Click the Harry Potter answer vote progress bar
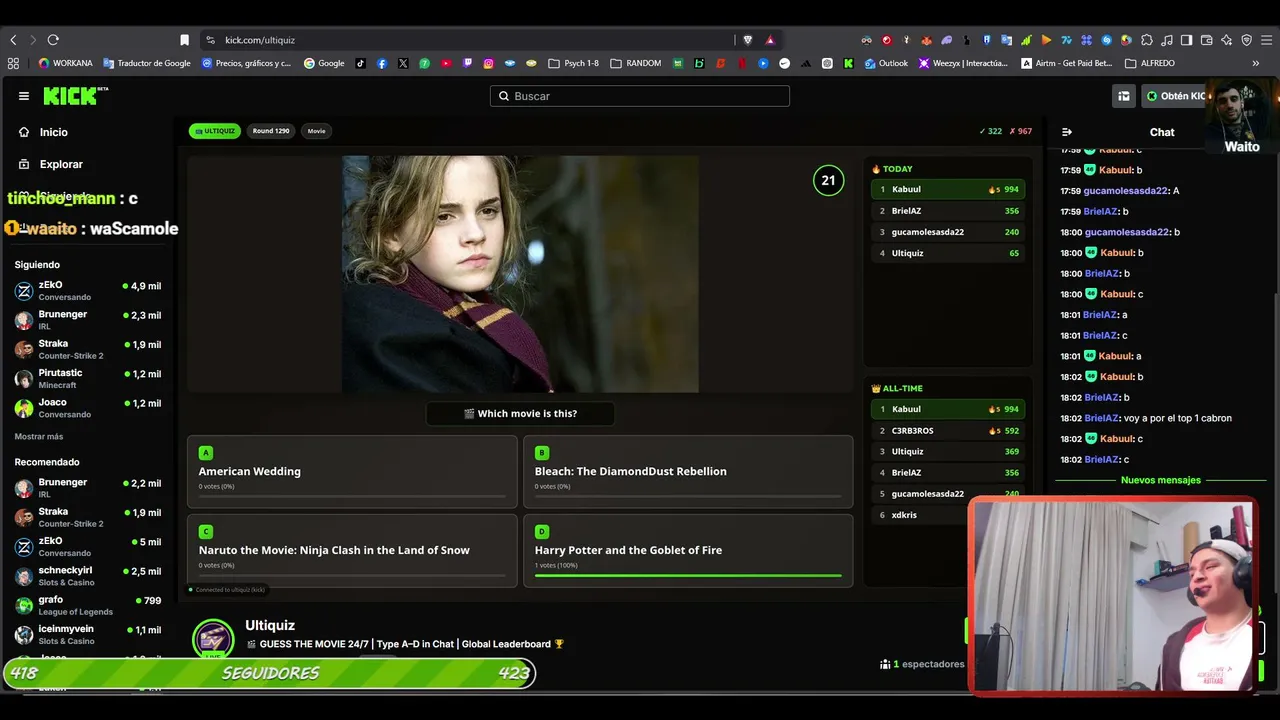Viewport: 1280px width, 720px height. pos(688,575)
